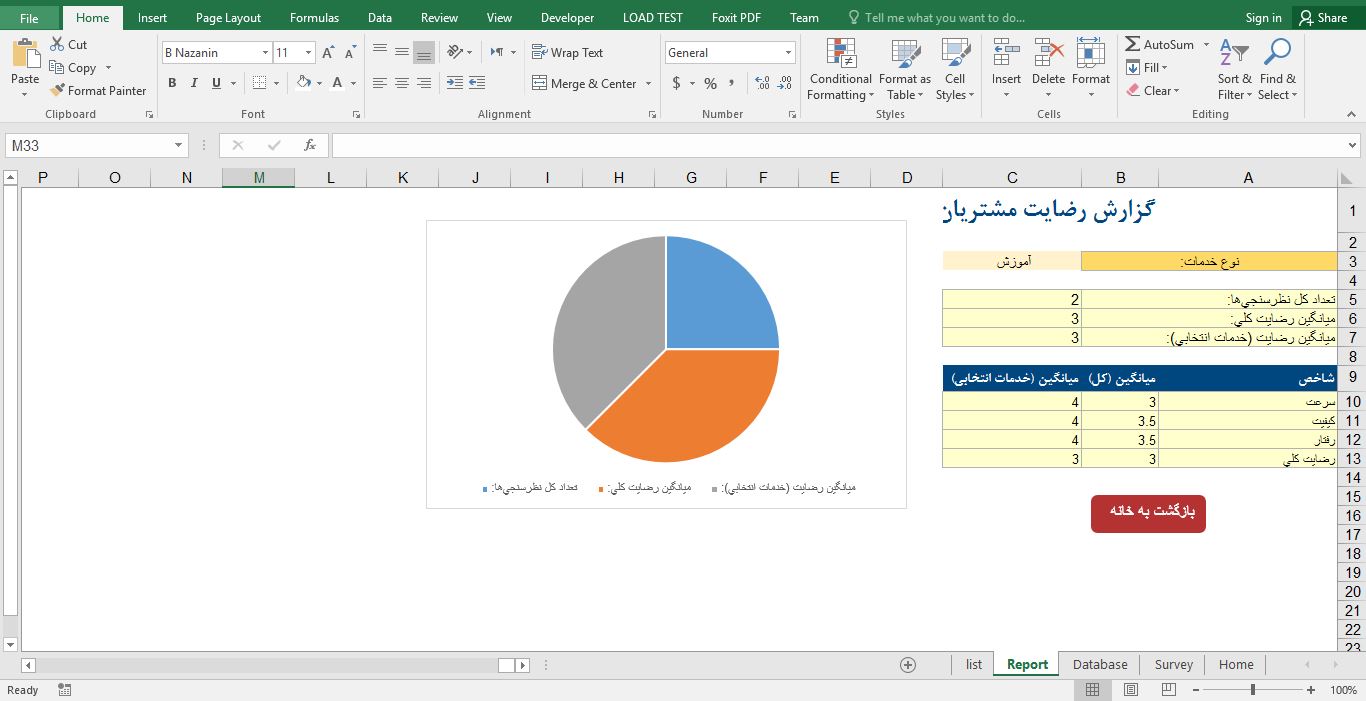This screenshot has height=701, width=1366.
Task: Switch to Normal view in status bar
Action: click(1092, 690)
